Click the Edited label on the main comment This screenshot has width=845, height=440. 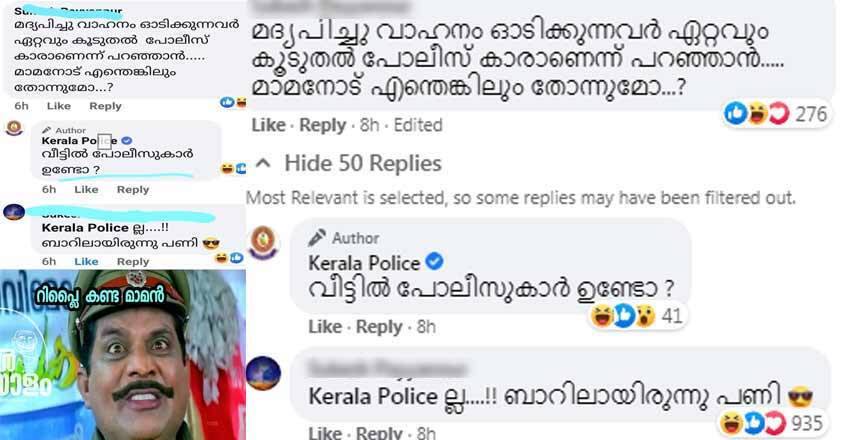tap(418, 125)
